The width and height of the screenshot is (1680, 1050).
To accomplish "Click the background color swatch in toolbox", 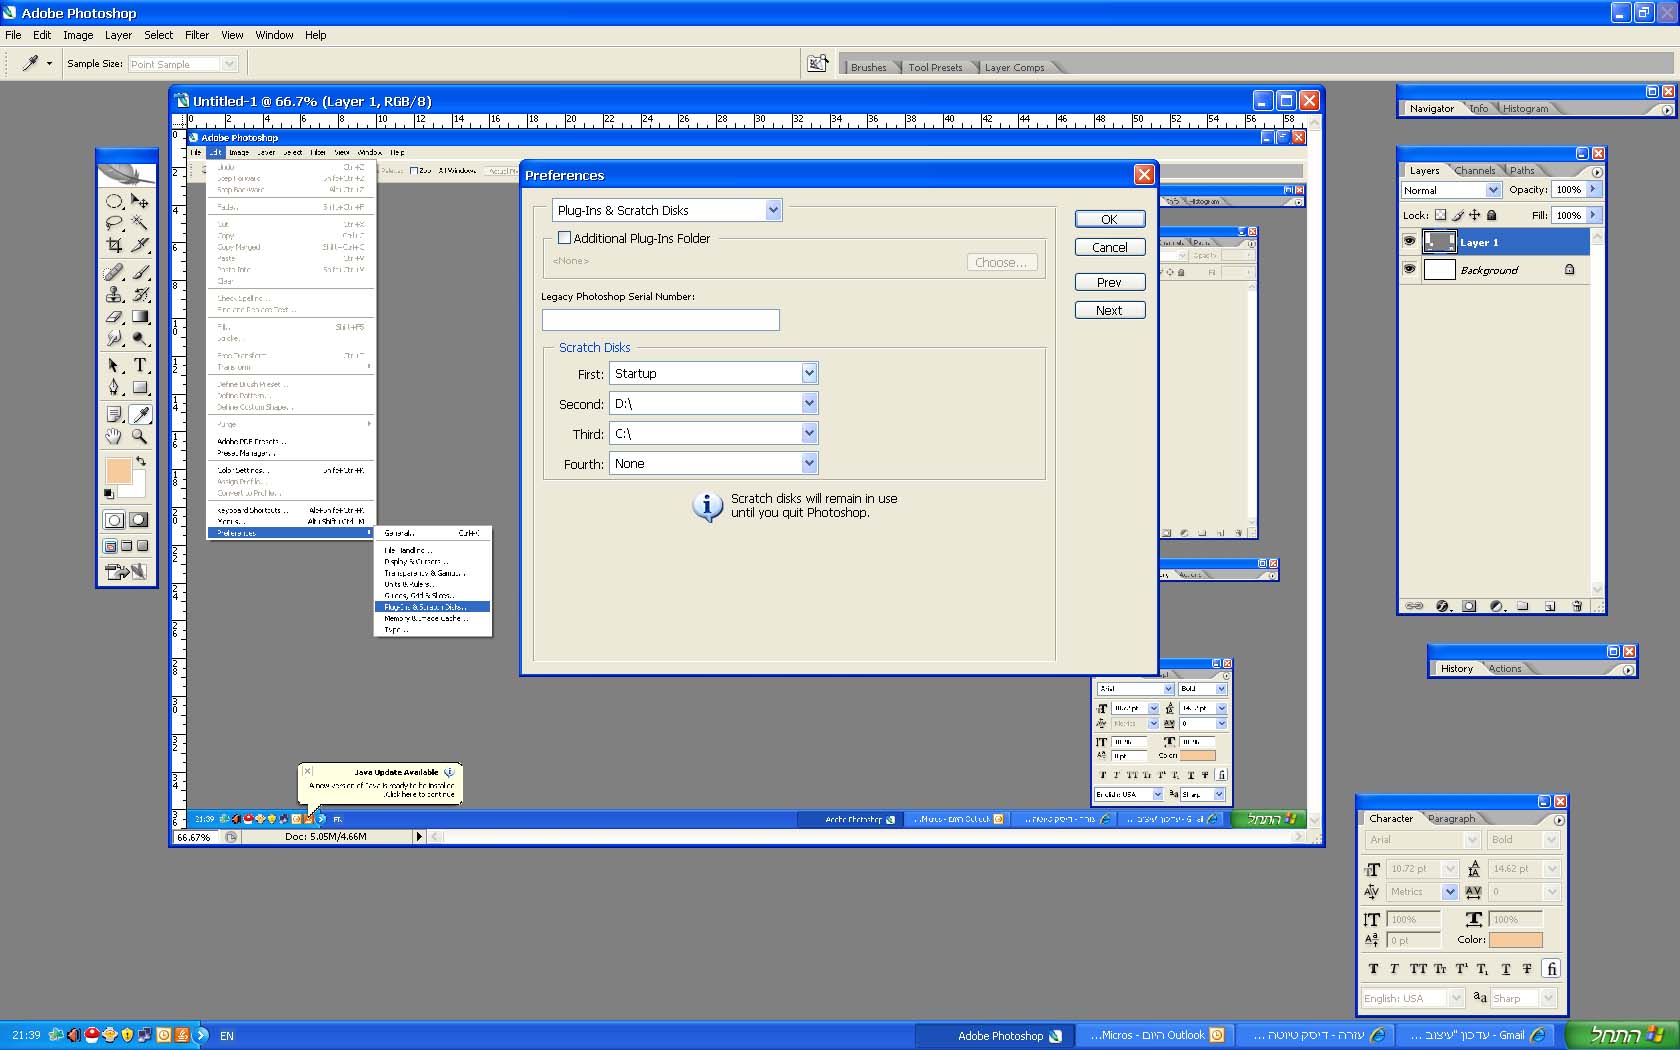I will [x=137, y=489].
